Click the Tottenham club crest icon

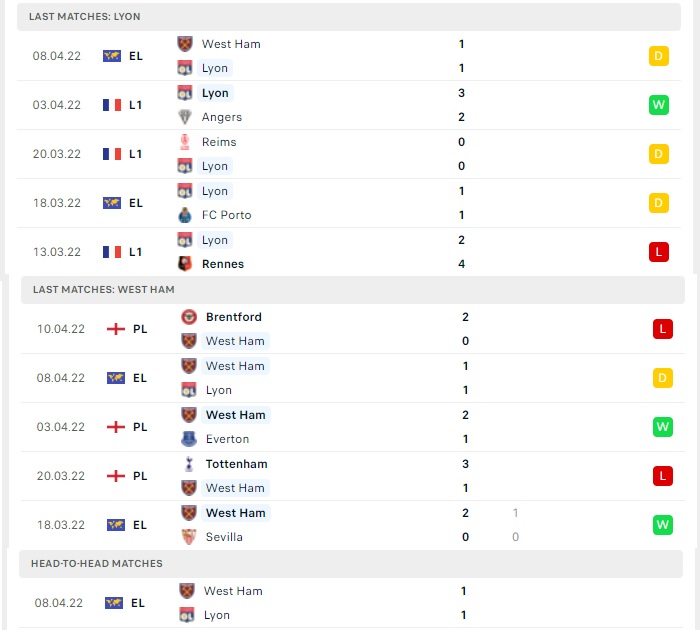tap(188, 464)
